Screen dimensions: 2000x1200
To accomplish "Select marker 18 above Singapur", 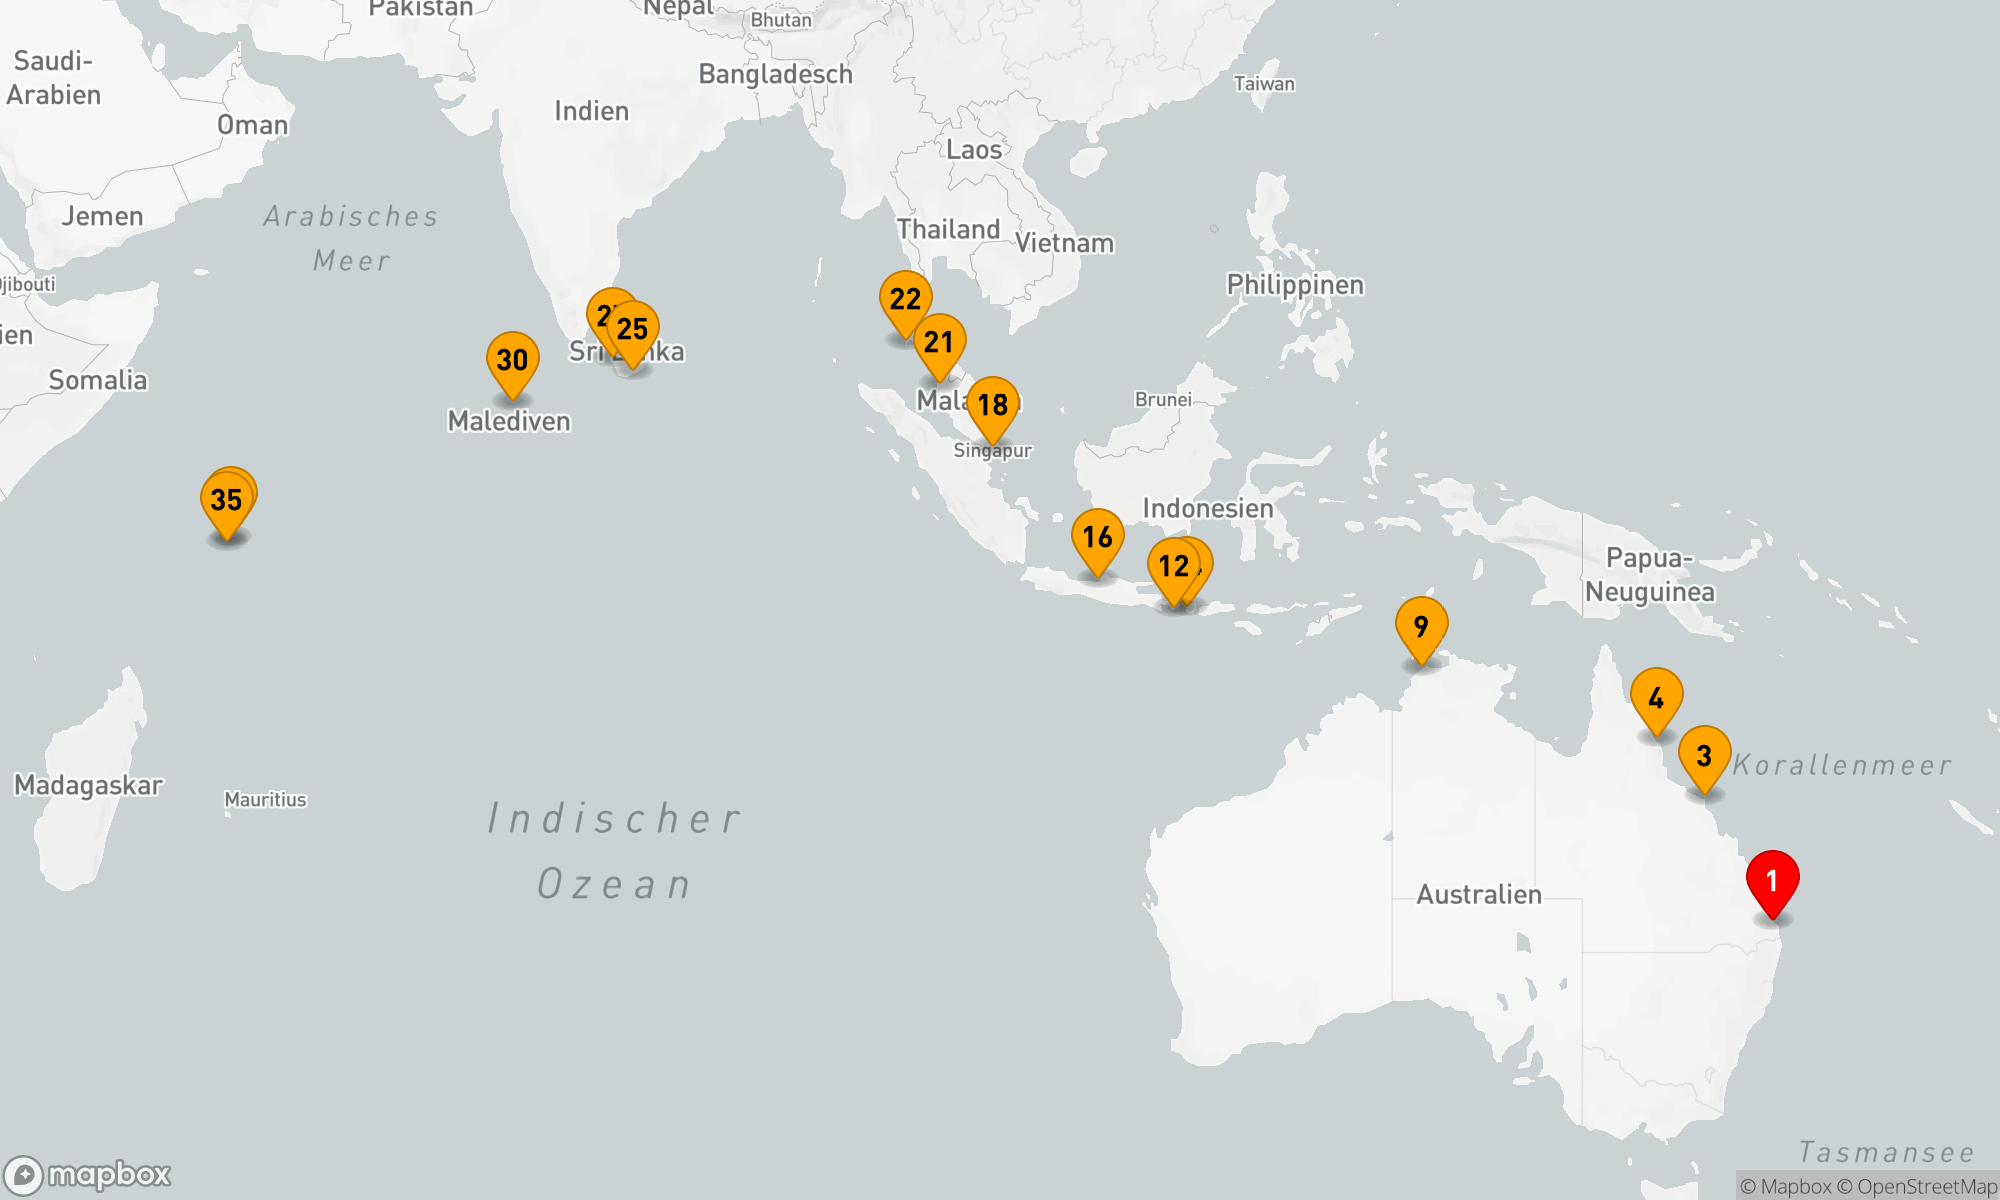I will tap(992, 405).
